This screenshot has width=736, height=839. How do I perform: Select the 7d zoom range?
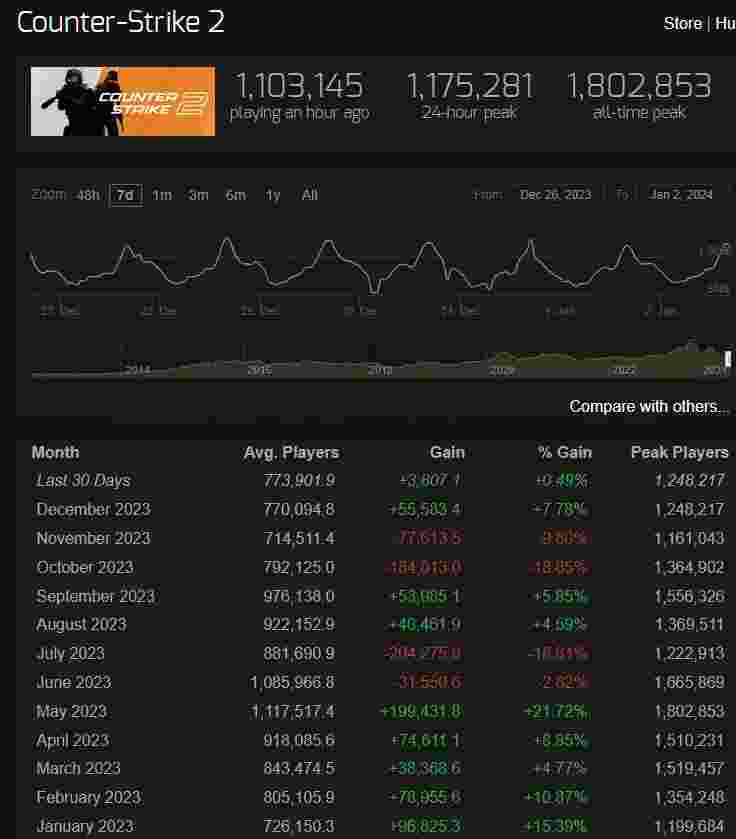pos(125,195)
